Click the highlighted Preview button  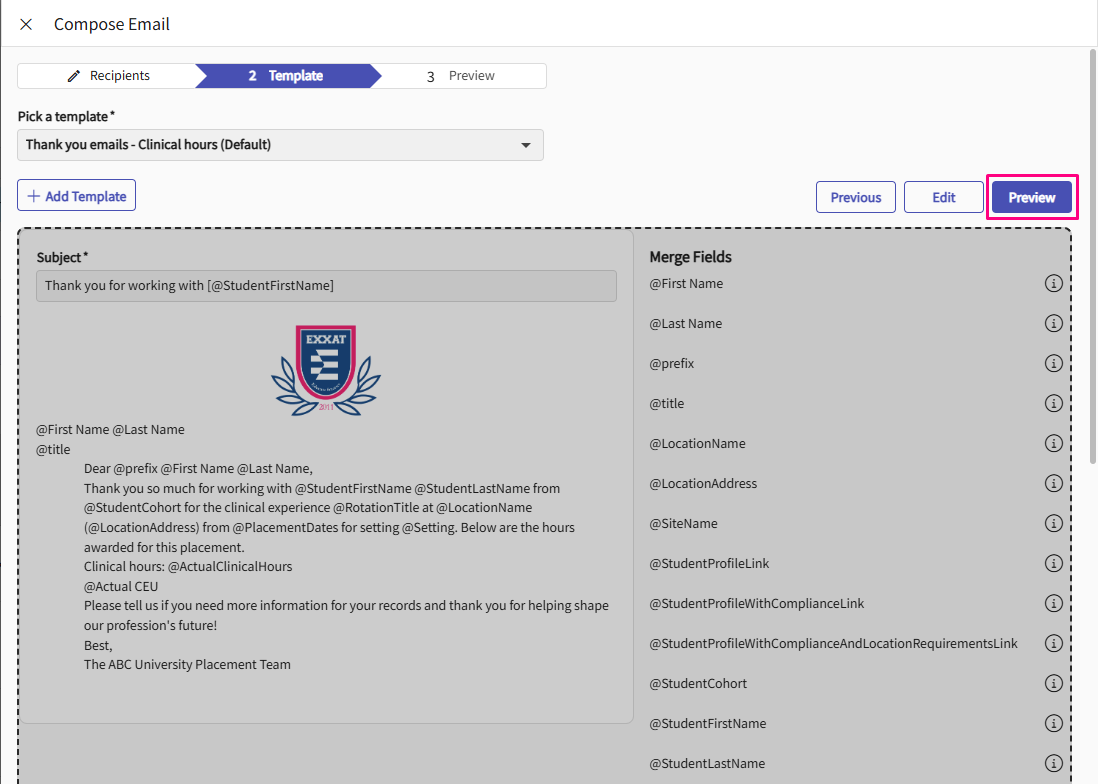point(1031,197)
